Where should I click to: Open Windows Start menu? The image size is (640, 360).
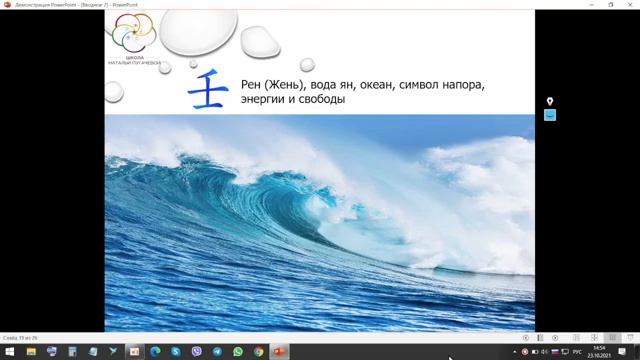pyautogui.click(x=10, y=351)
